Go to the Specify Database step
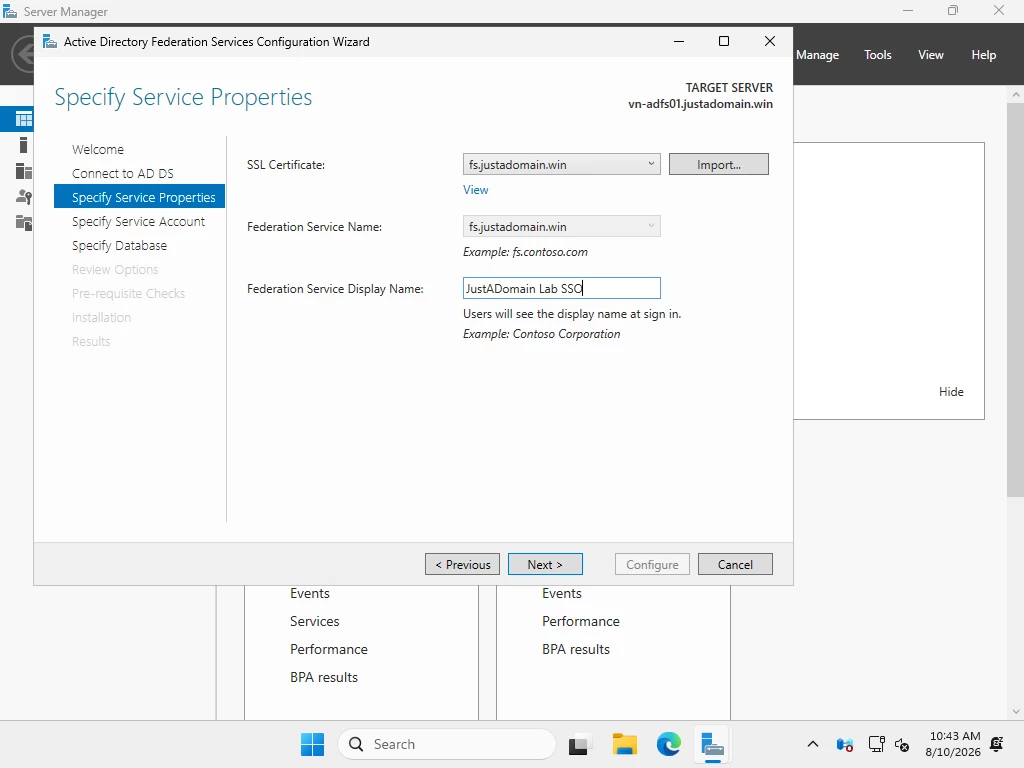 pos(120,246)
